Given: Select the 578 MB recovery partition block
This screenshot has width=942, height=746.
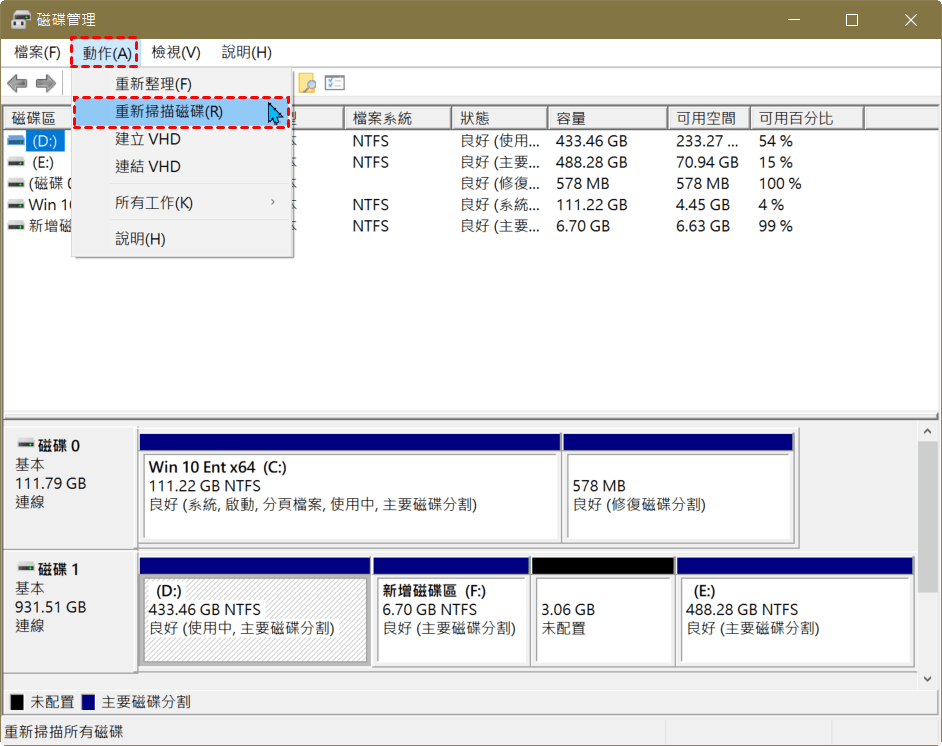Looking at the screenshot, I should [x=678, y=487].
